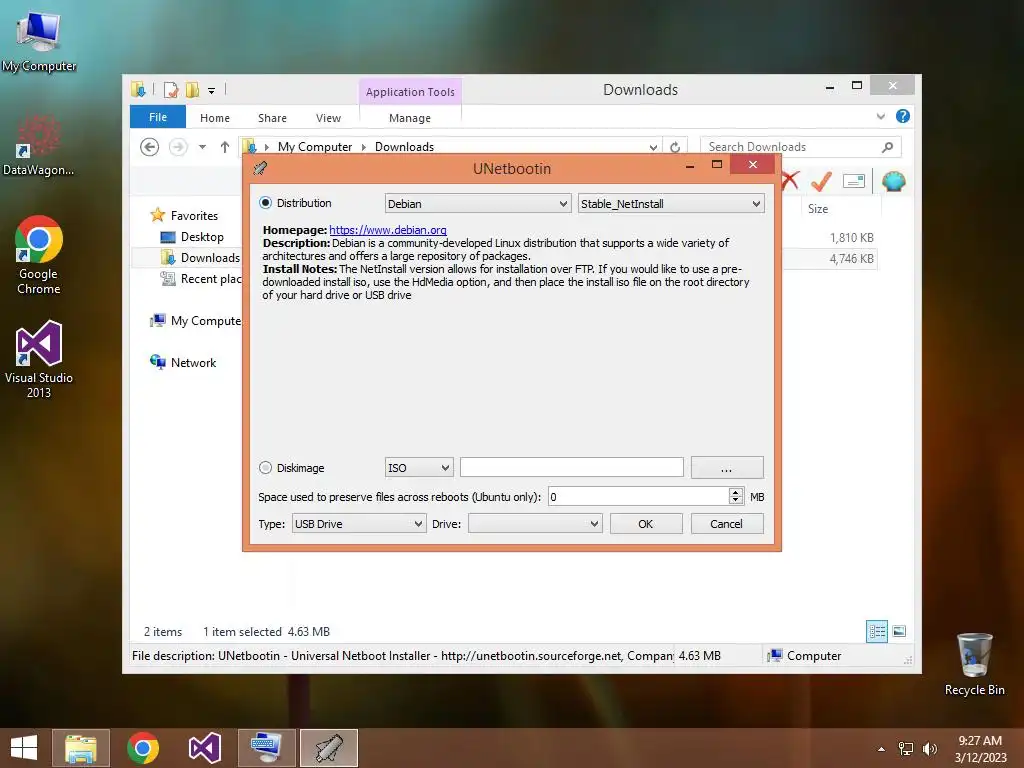Select Recent places in the navigation pane
Viewport: 1024px width, 768px height.
coord(210,279)
